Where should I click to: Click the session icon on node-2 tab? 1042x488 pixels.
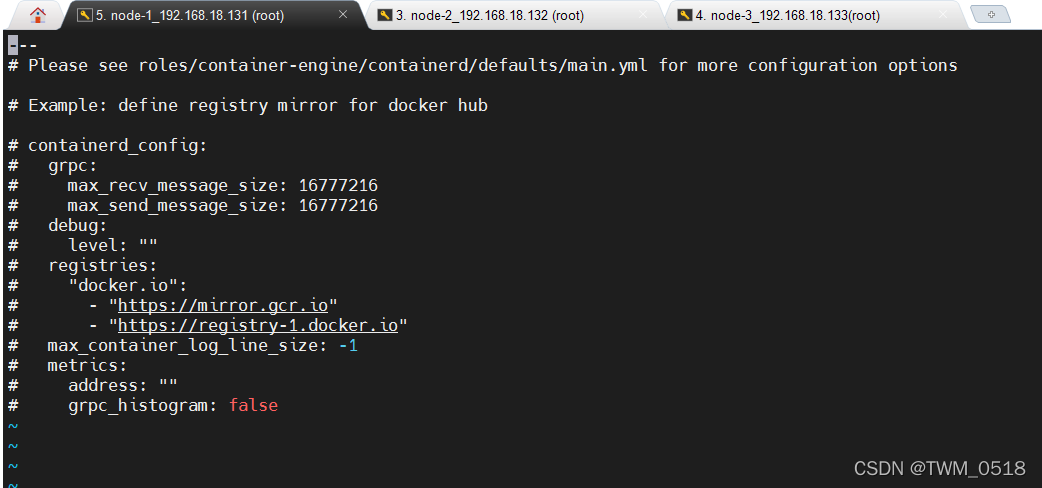click(384, 15)
